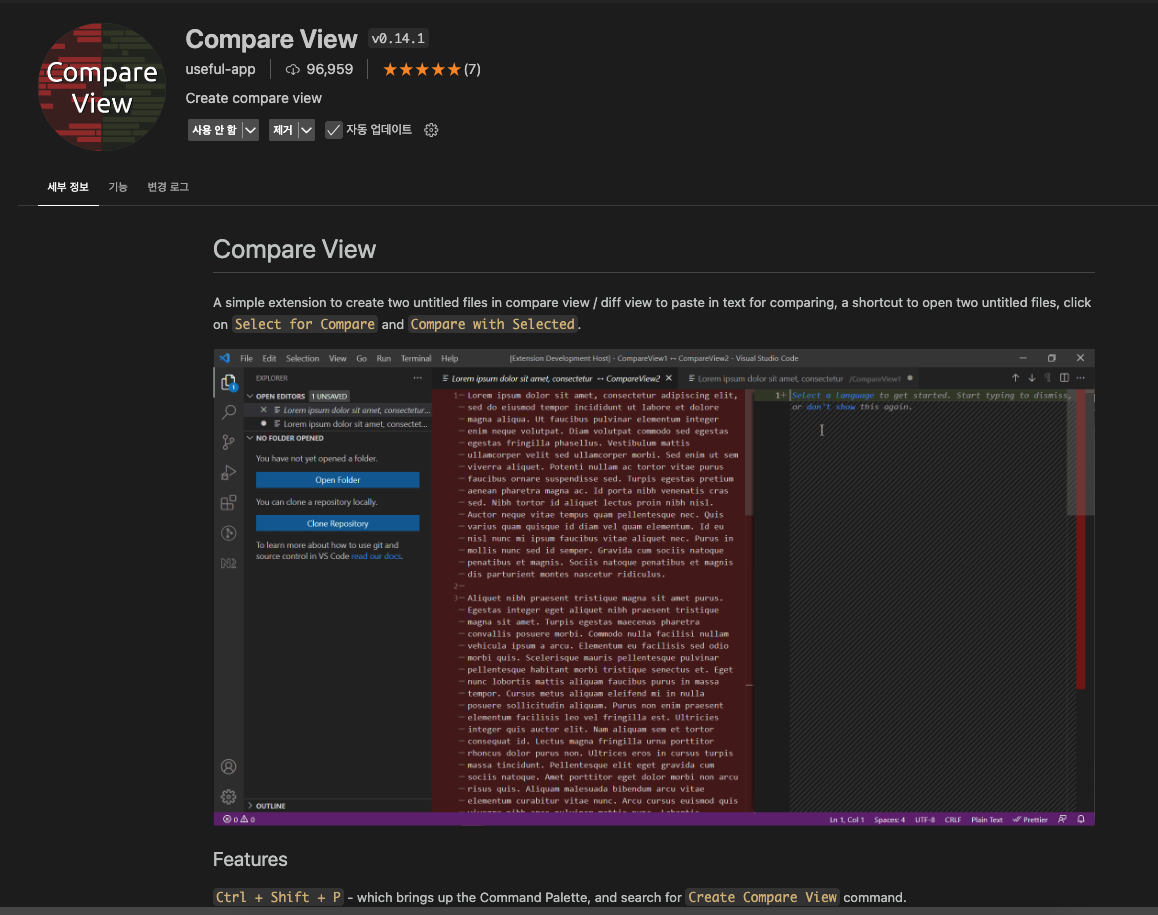Click the Features heading
Image resolution: width=1158 pixels, height=915 pixels.
click(x=250, y=860)
